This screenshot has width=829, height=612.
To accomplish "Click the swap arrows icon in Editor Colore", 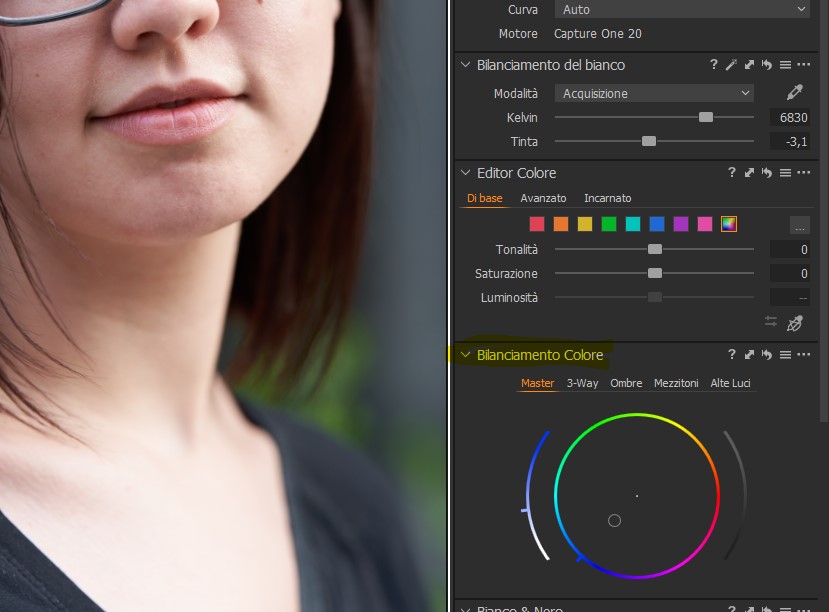I will [x=771, y=321].
